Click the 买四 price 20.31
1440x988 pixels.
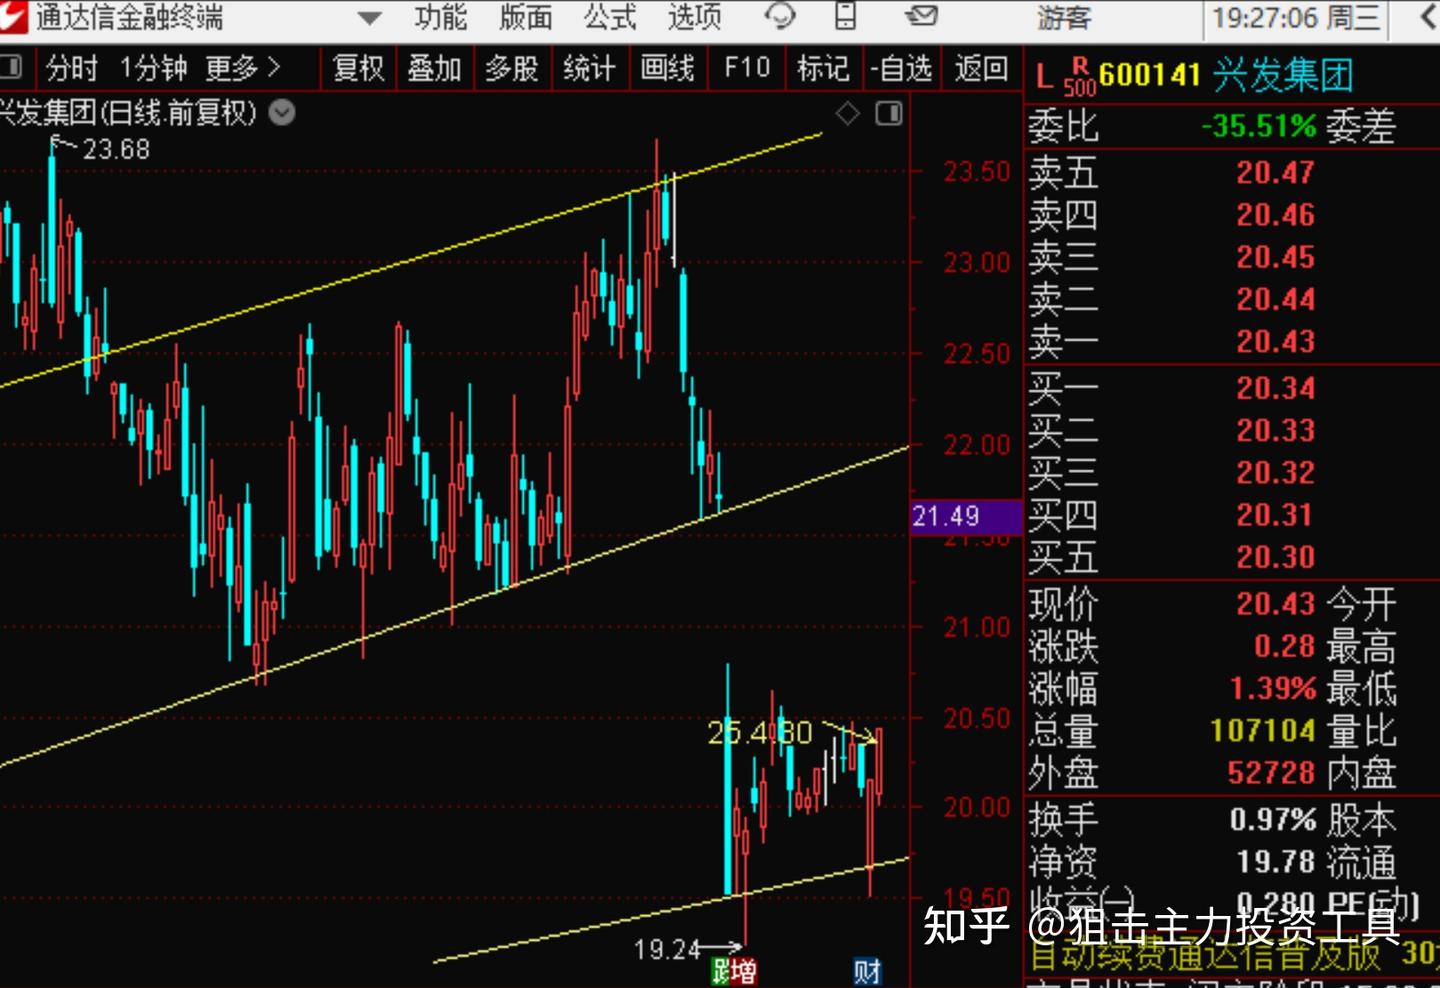coord(1276,515)
